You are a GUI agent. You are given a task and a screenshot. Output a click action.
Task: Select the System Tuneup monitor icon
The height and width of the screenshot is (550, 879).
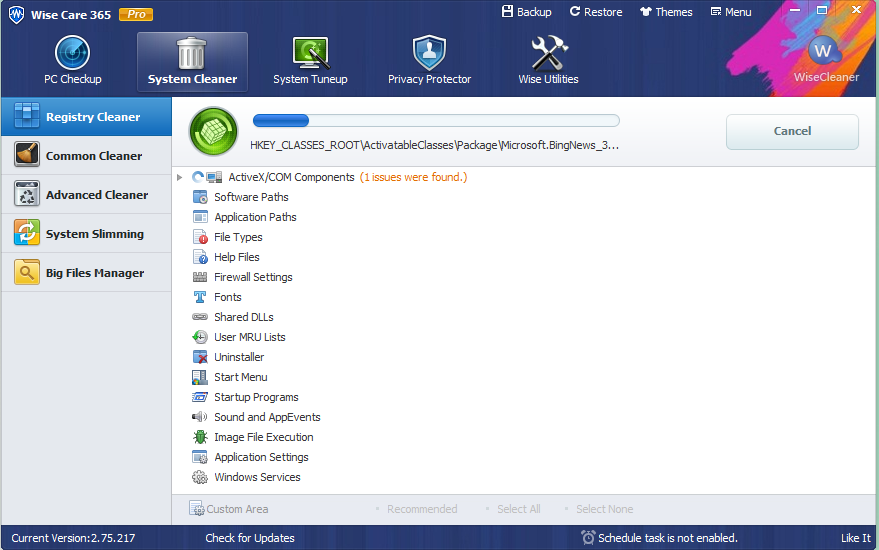310,53
